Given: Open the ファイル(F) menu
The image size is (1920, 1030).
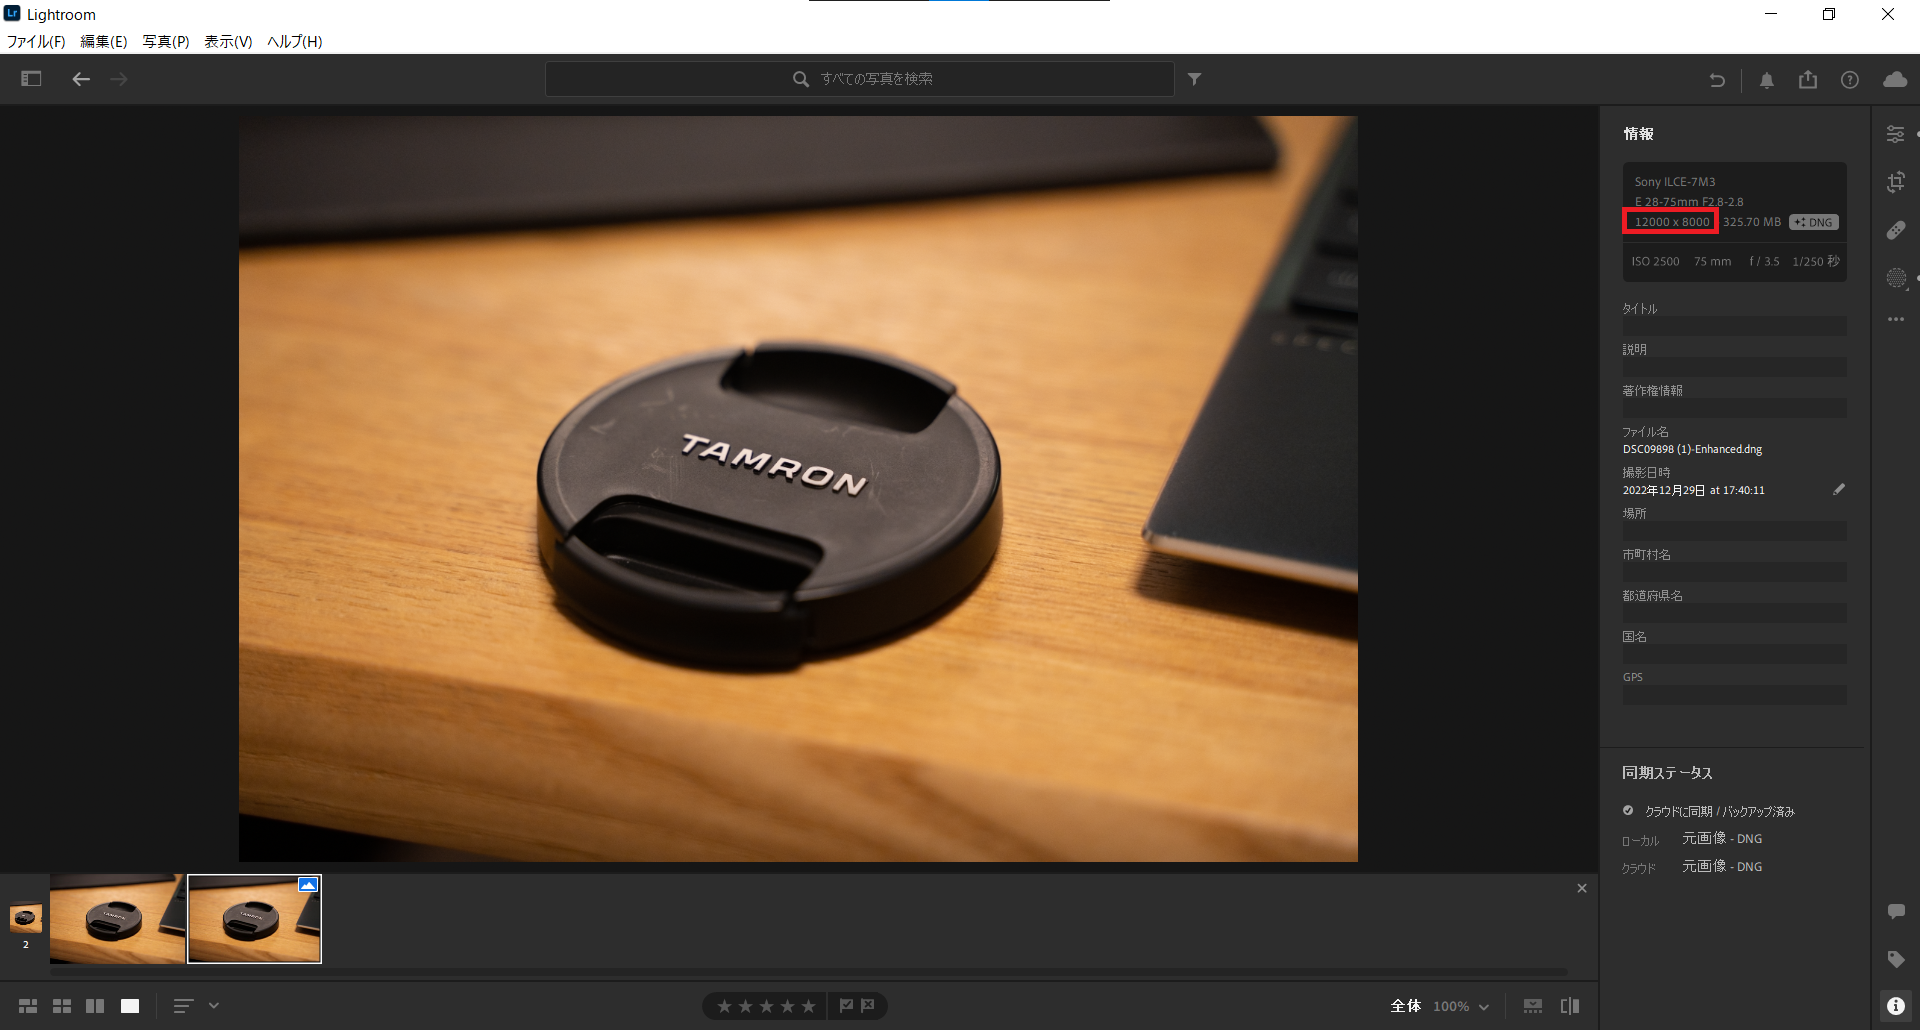Looking at the screenshot, I should [36, 41].
